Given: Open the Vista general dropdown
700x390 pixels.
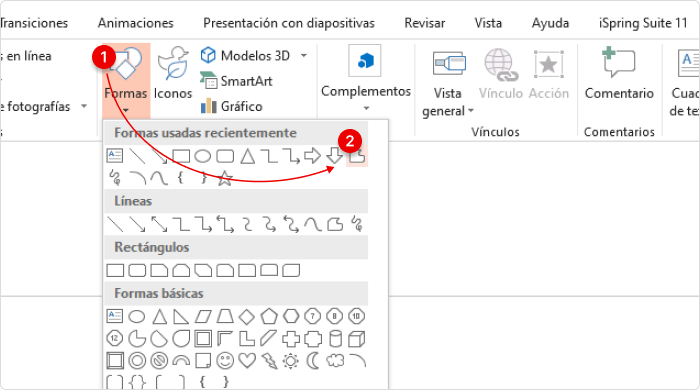Looking at the screenshot, I should 448,83.
